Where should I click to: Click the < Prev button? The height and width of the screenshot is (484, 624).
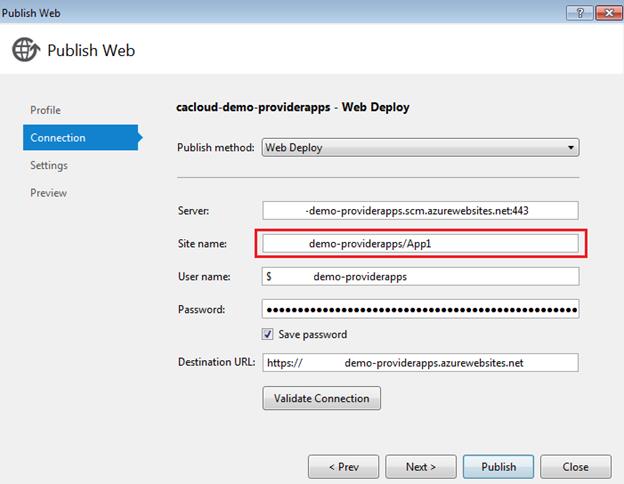point(343,466)
